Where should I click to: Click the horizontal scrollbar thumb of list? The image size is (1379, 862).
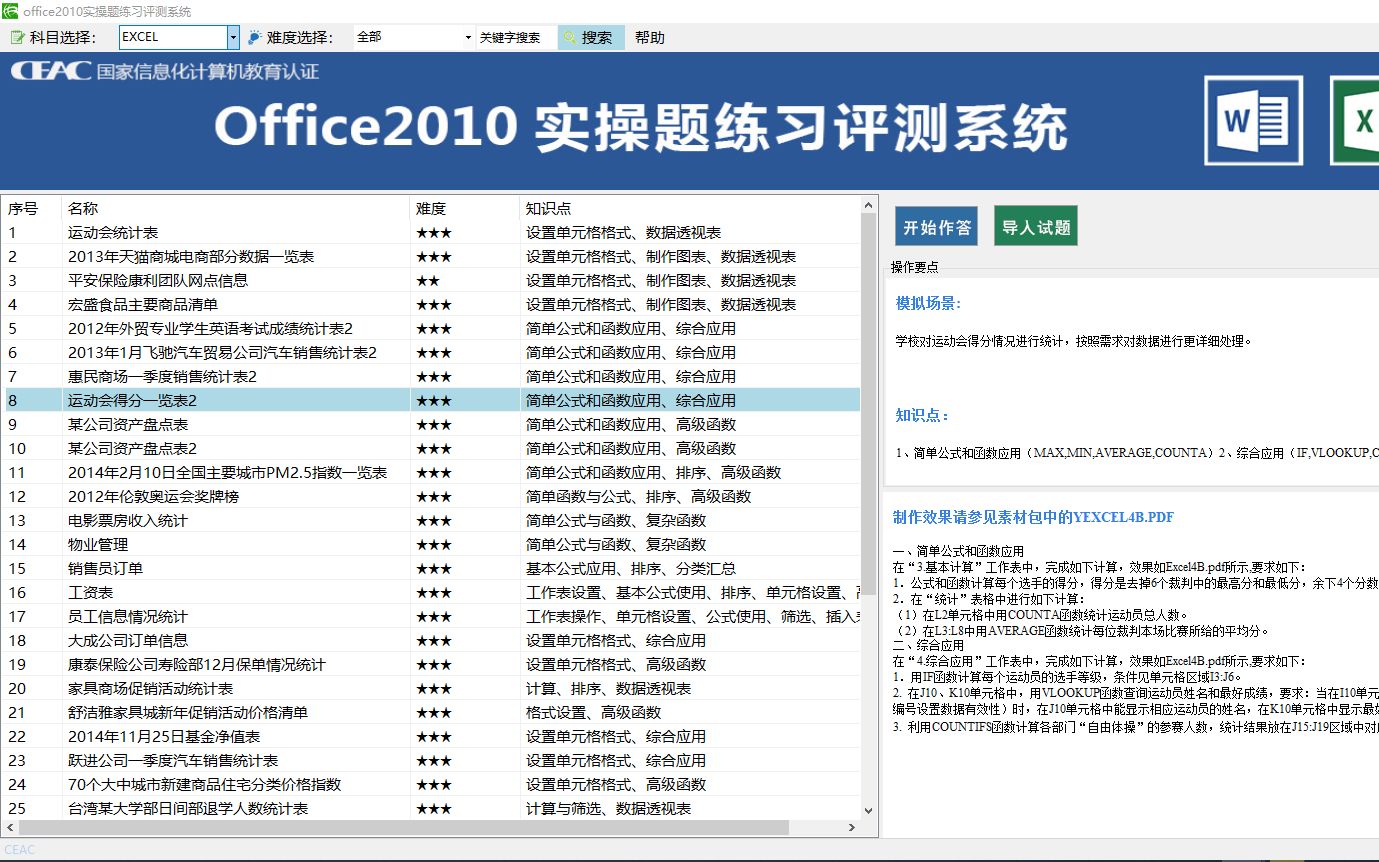[x=403, y=828]
